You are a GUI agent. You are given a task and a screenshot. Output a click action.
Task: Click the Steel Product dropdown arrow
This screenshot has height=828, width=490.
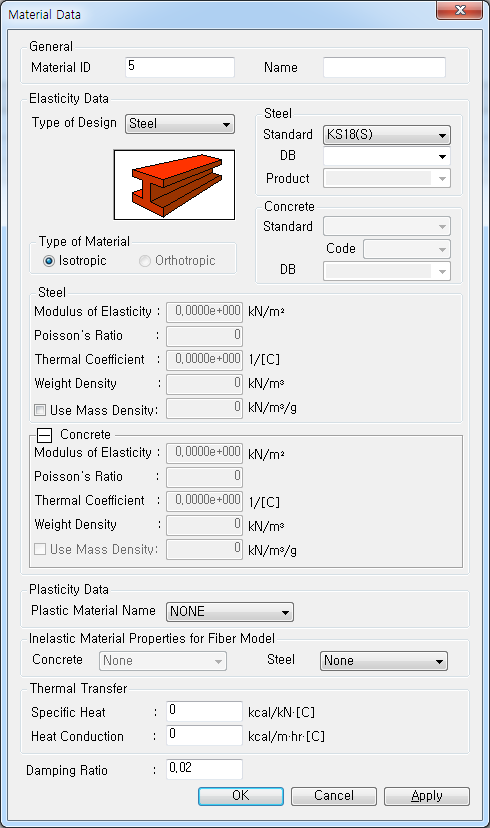(x=442, y=179)
